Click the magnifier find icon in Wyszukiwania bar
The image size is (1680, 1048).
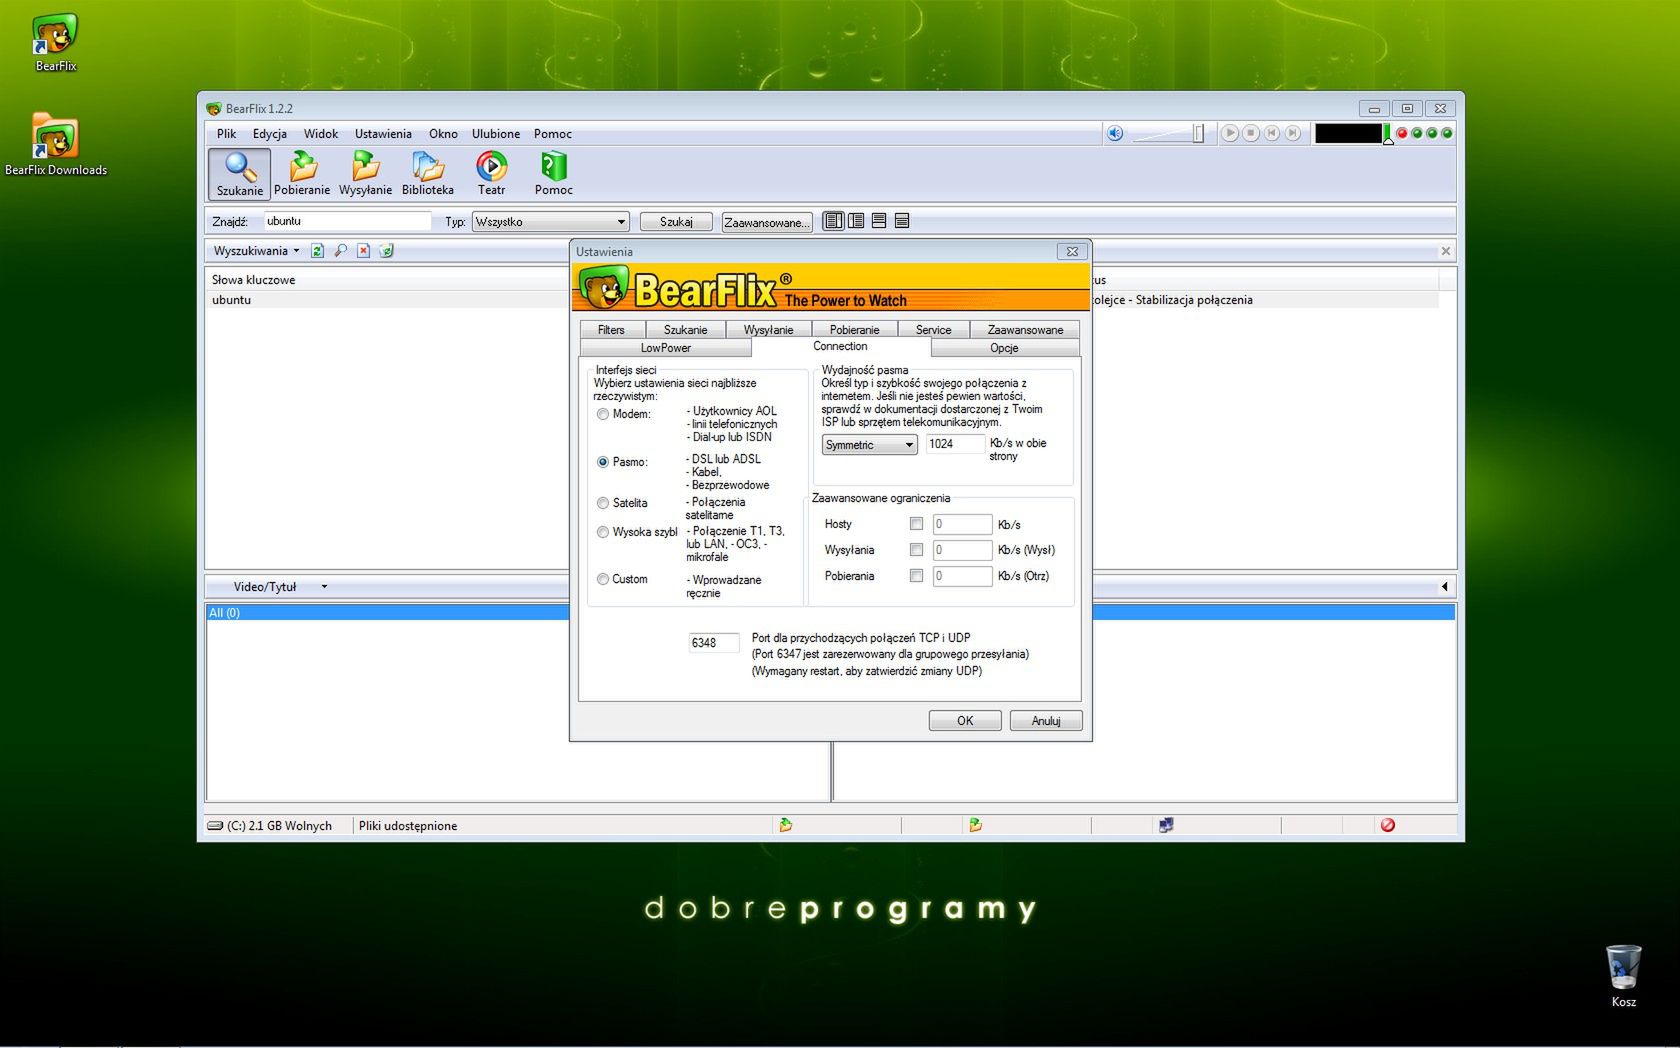[x=340, y=251]
